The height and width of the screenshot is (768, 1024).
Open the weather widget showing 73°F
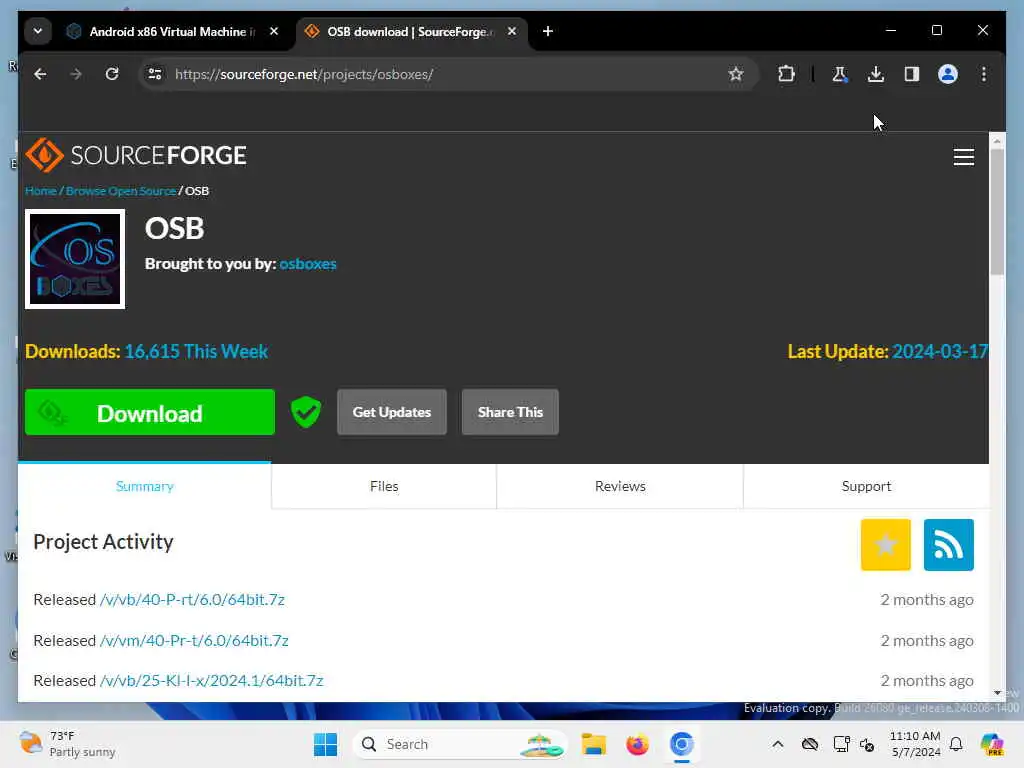click(67, 744)
